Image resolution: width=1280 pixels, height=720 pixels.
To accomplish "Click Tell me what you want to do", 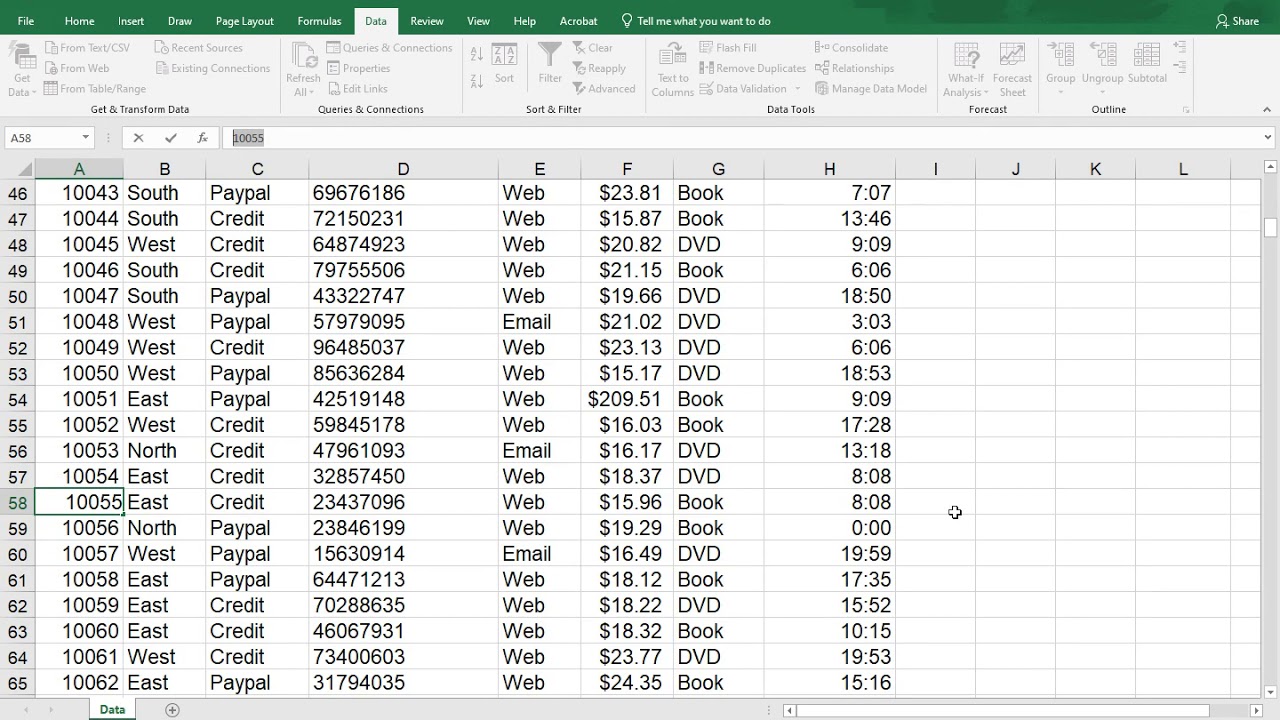I will click(x=696, y=21).
